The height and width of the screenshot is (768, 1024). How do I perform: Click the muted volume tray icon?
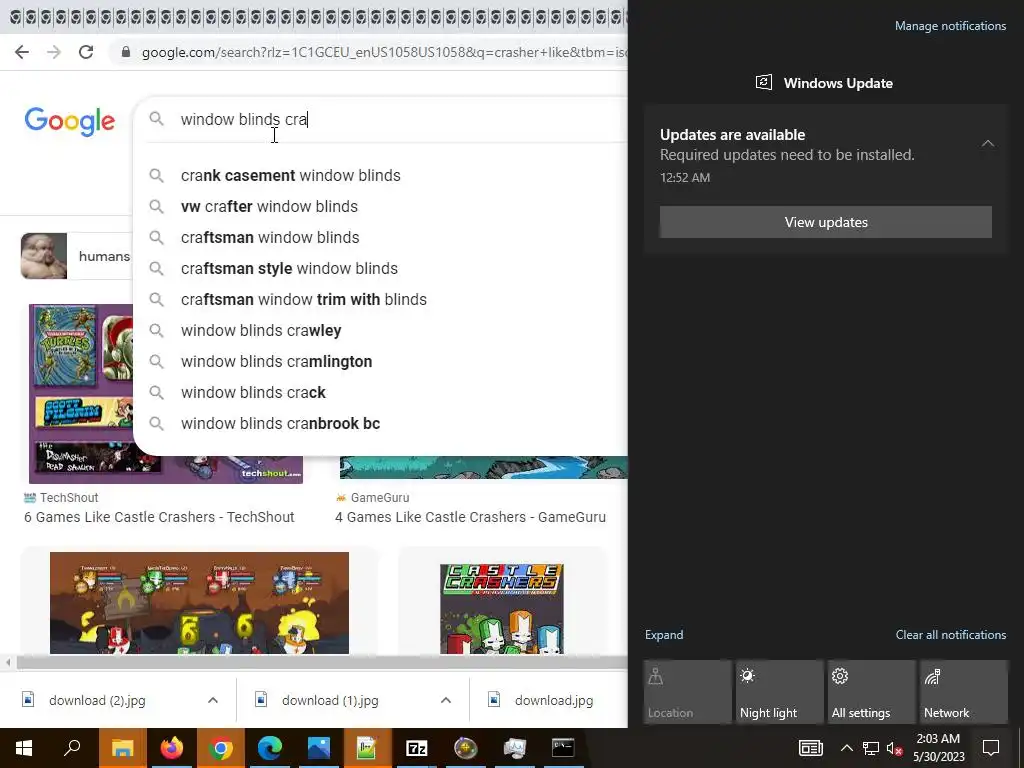[895, 748]
